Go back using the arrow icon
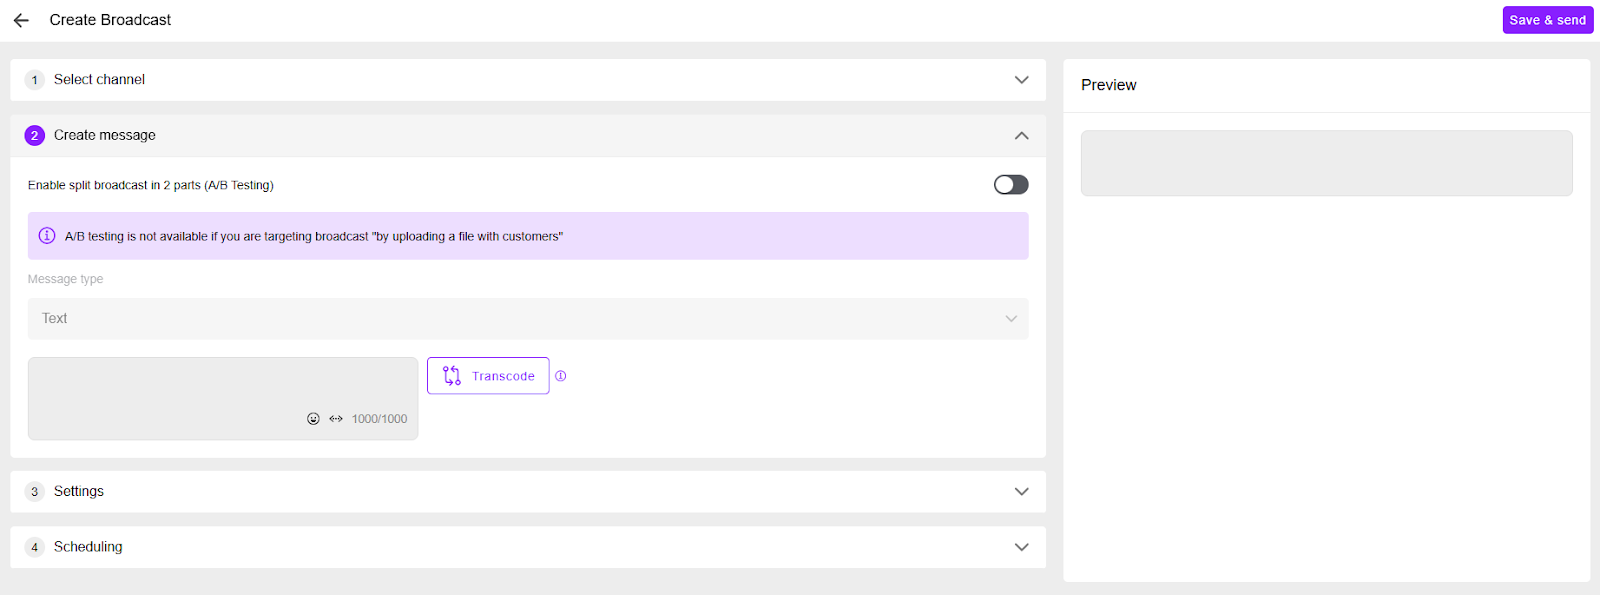Viewport: 1600px width, 595px height. [x=21, y=20]
